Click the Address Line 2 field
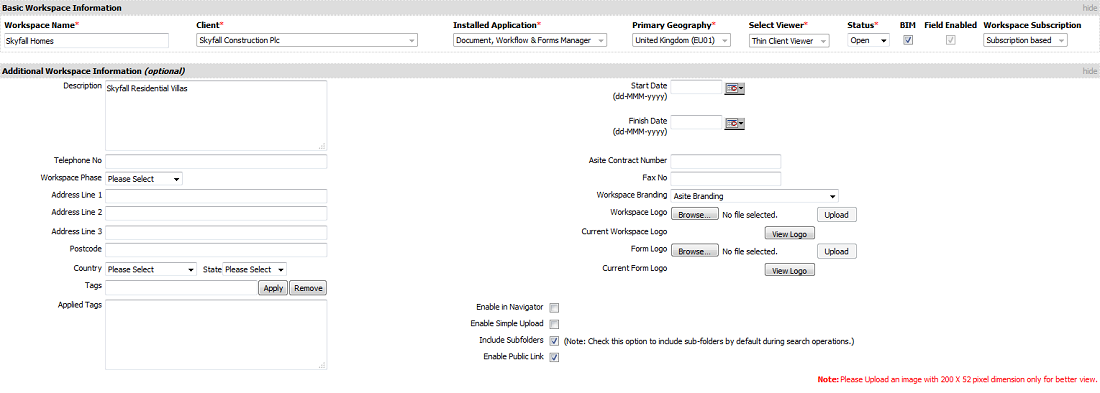This screenshot has height=393, width=1100. [216, 213]
